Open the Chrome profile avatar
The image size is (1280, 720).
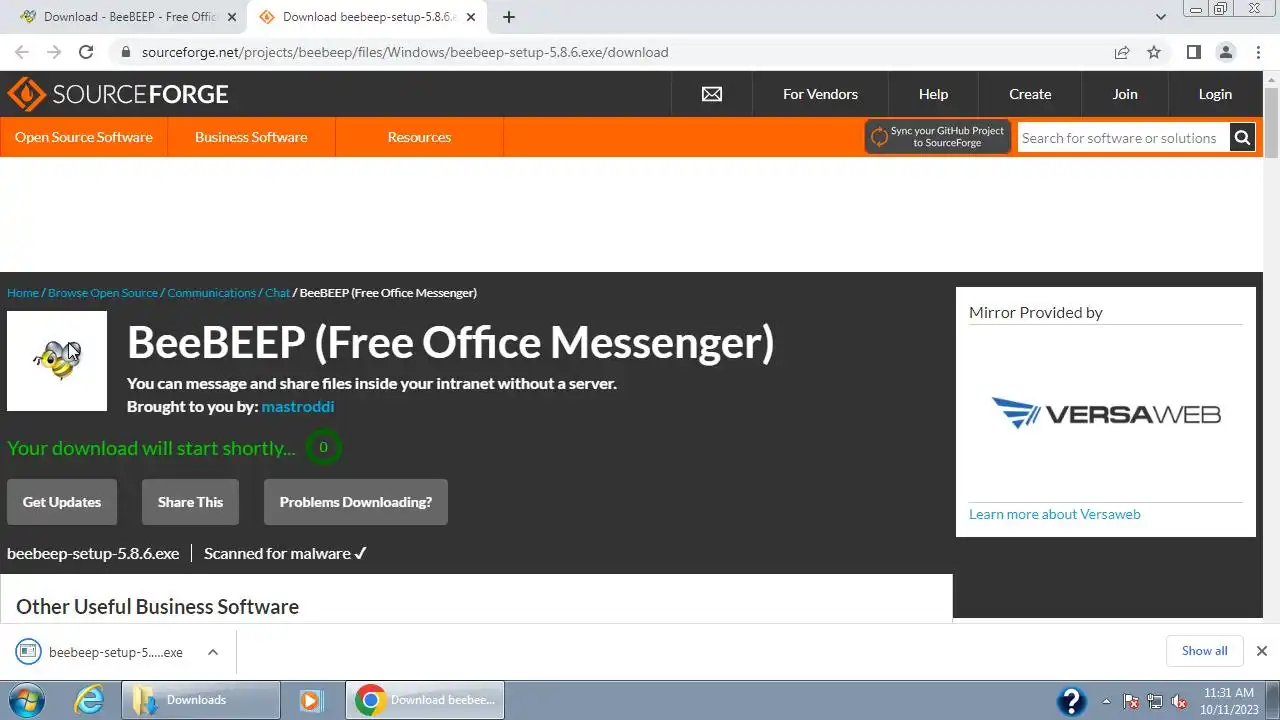(x=1226, y=52)
